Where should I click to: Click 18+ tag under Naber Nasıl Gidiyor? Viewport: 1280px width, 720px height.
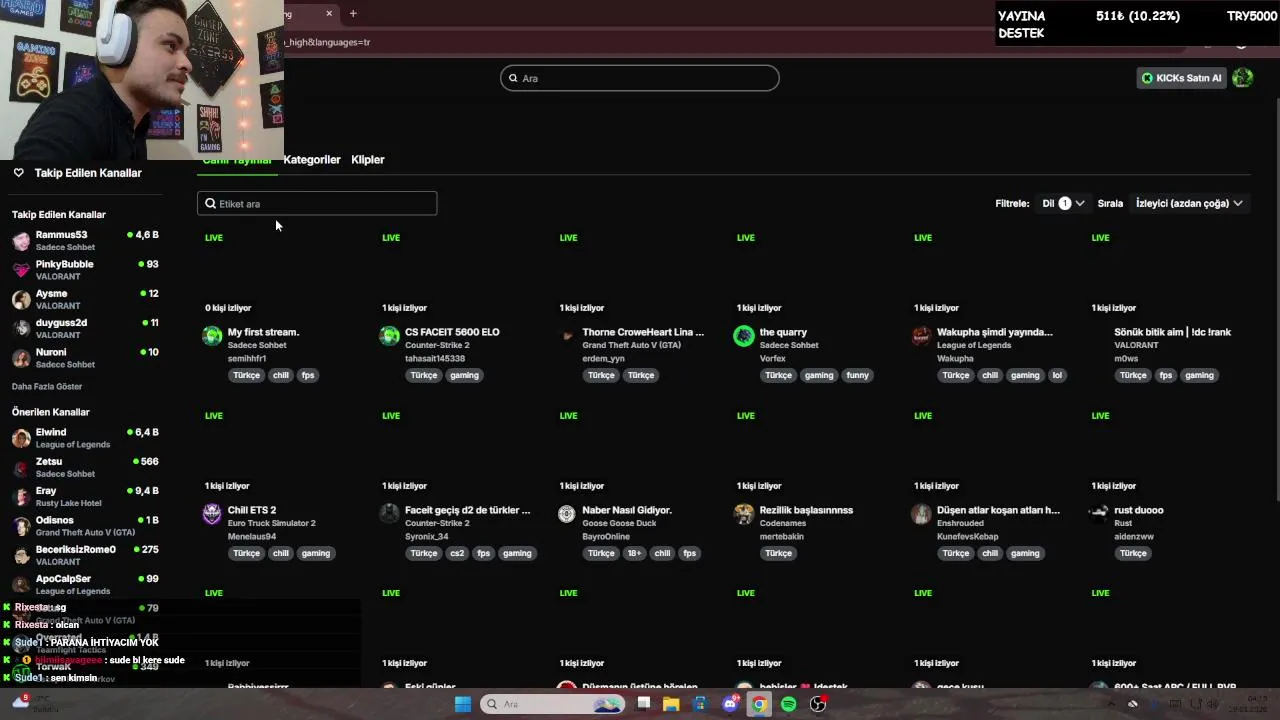tap(634, 553)
